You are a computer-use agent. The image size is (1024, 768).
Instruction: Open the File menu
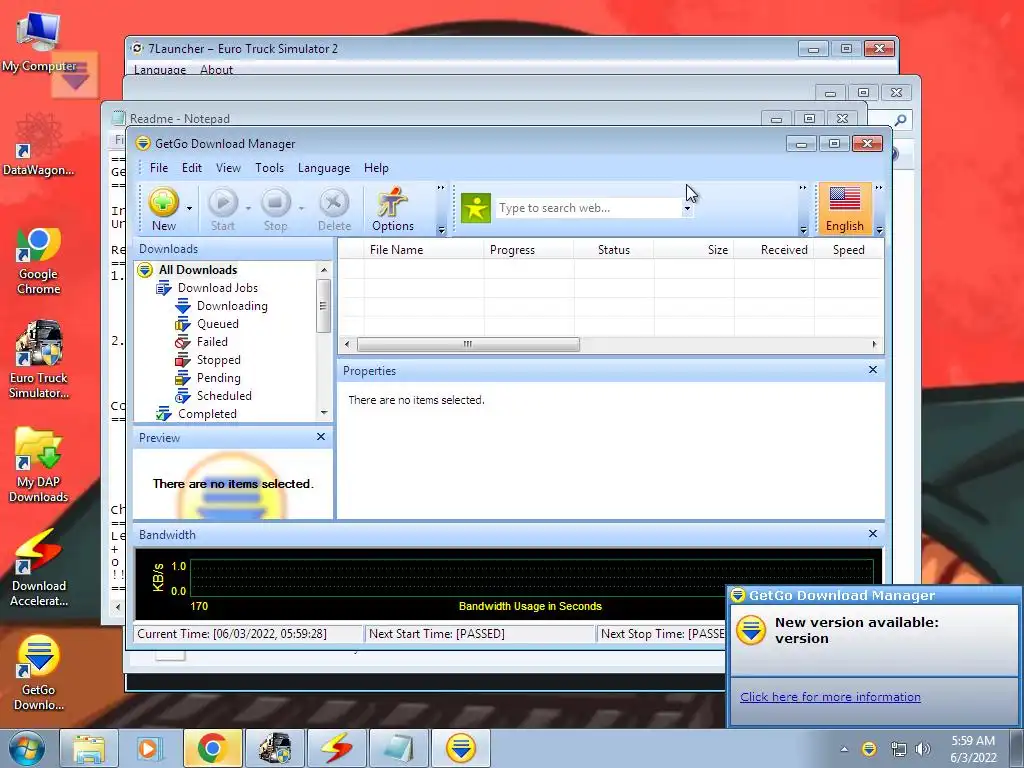(x=159, y=168)
